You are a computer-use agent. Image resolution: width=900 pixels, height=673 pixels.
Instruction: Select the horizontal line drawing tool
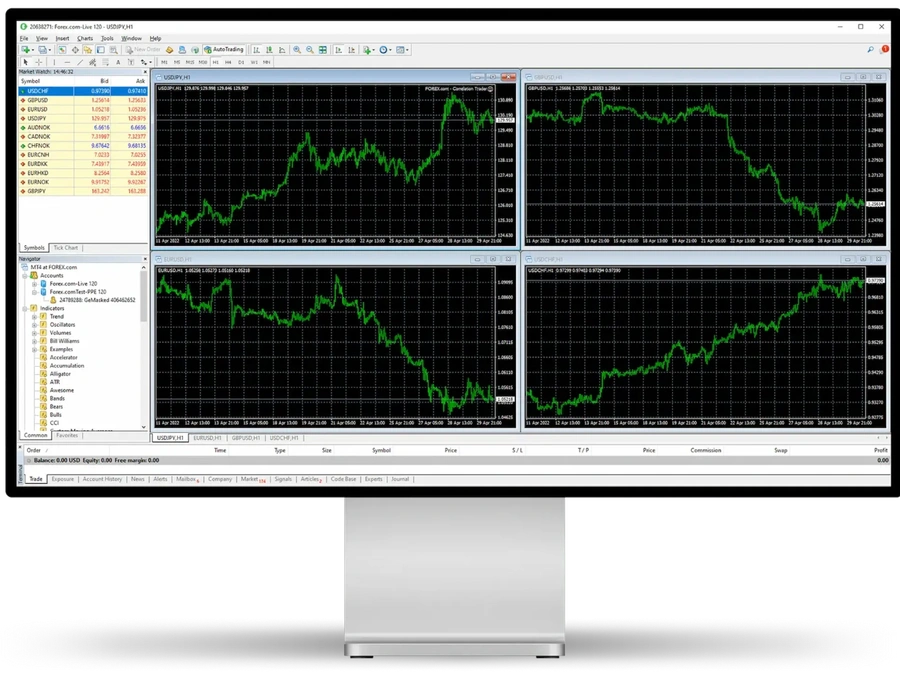67,62
